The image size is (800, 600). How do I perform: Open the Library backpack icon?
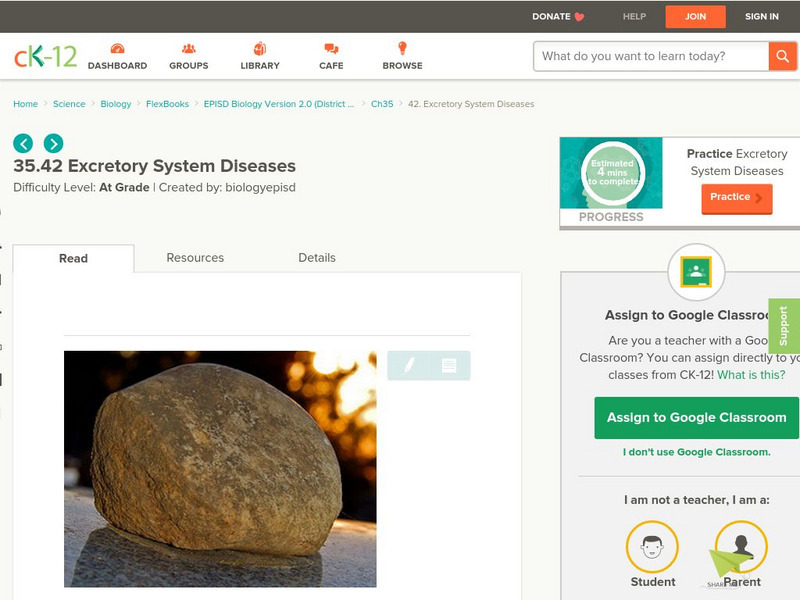click(x=260, y=48)
